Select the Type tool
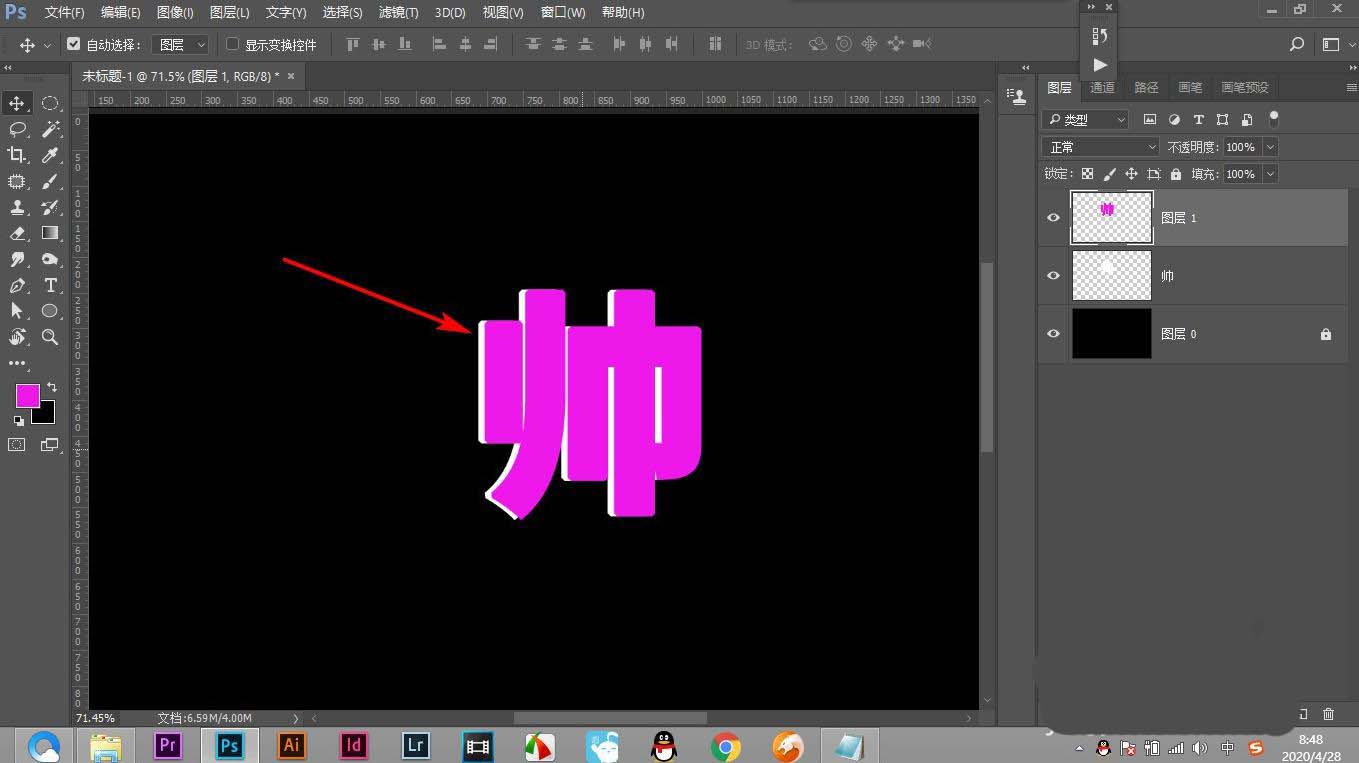Screen dimensions: 1359x763 [50, 285]
